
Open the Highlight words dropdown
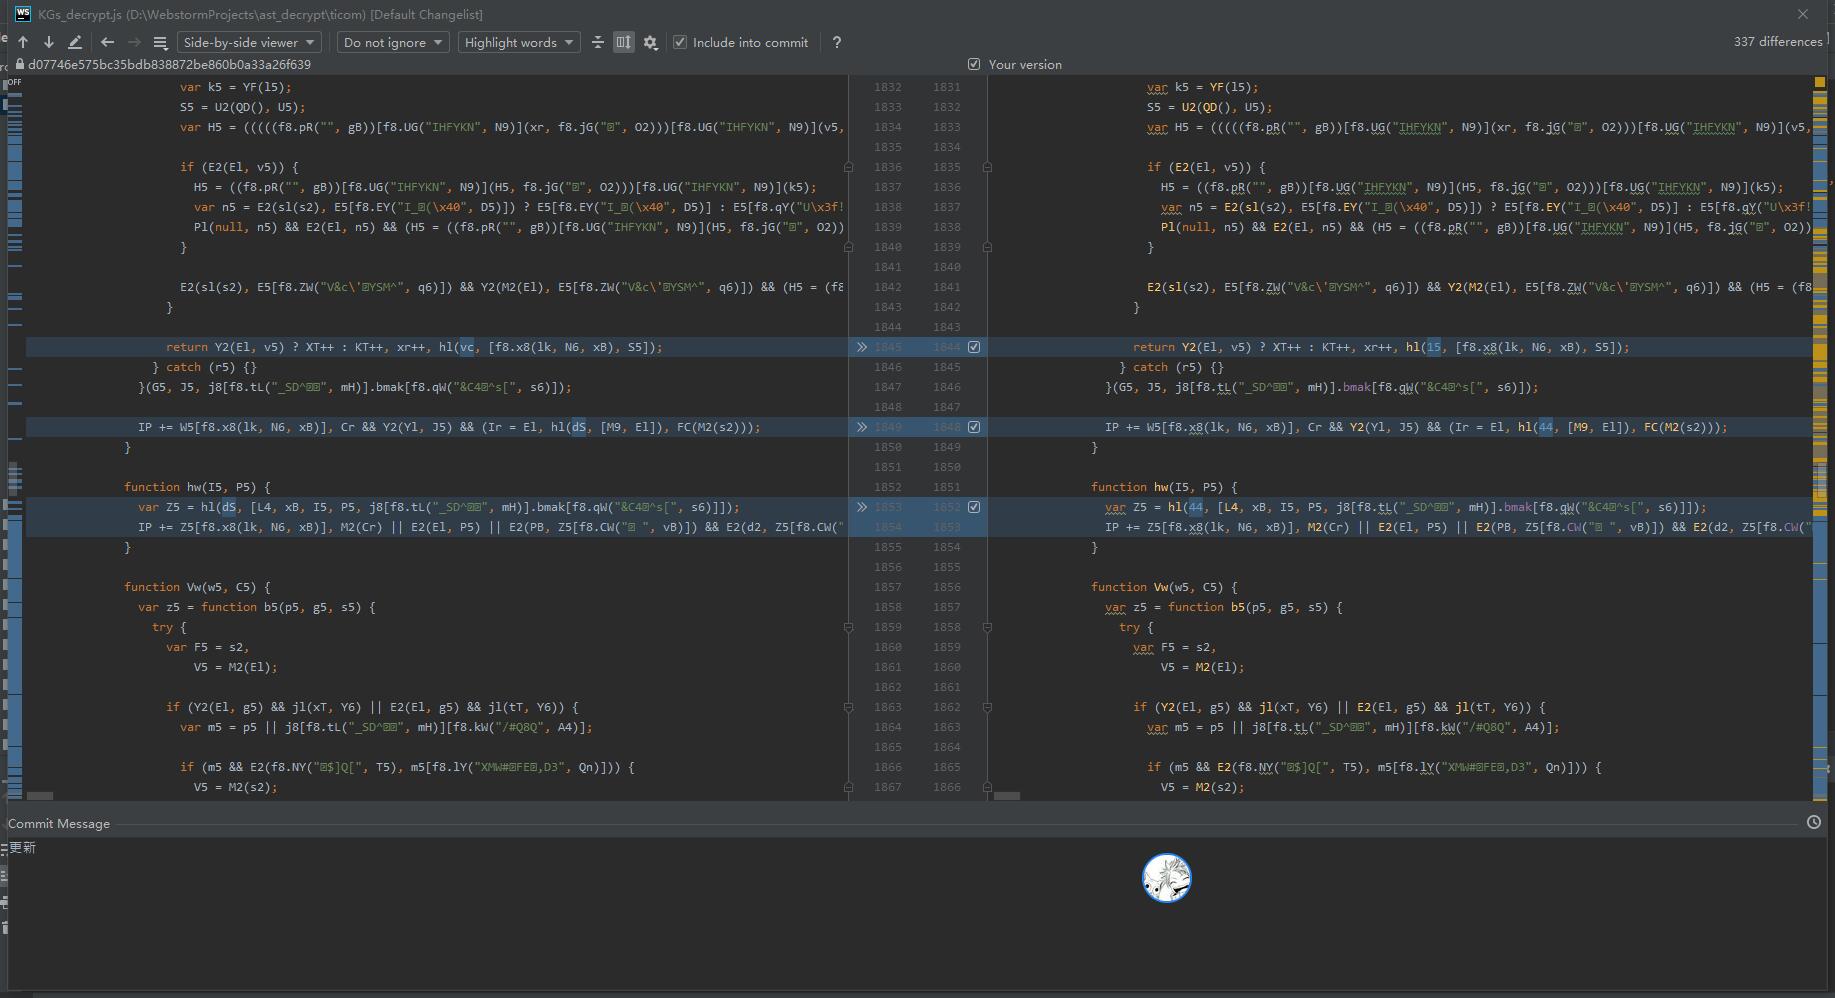(x=518, y=42)
